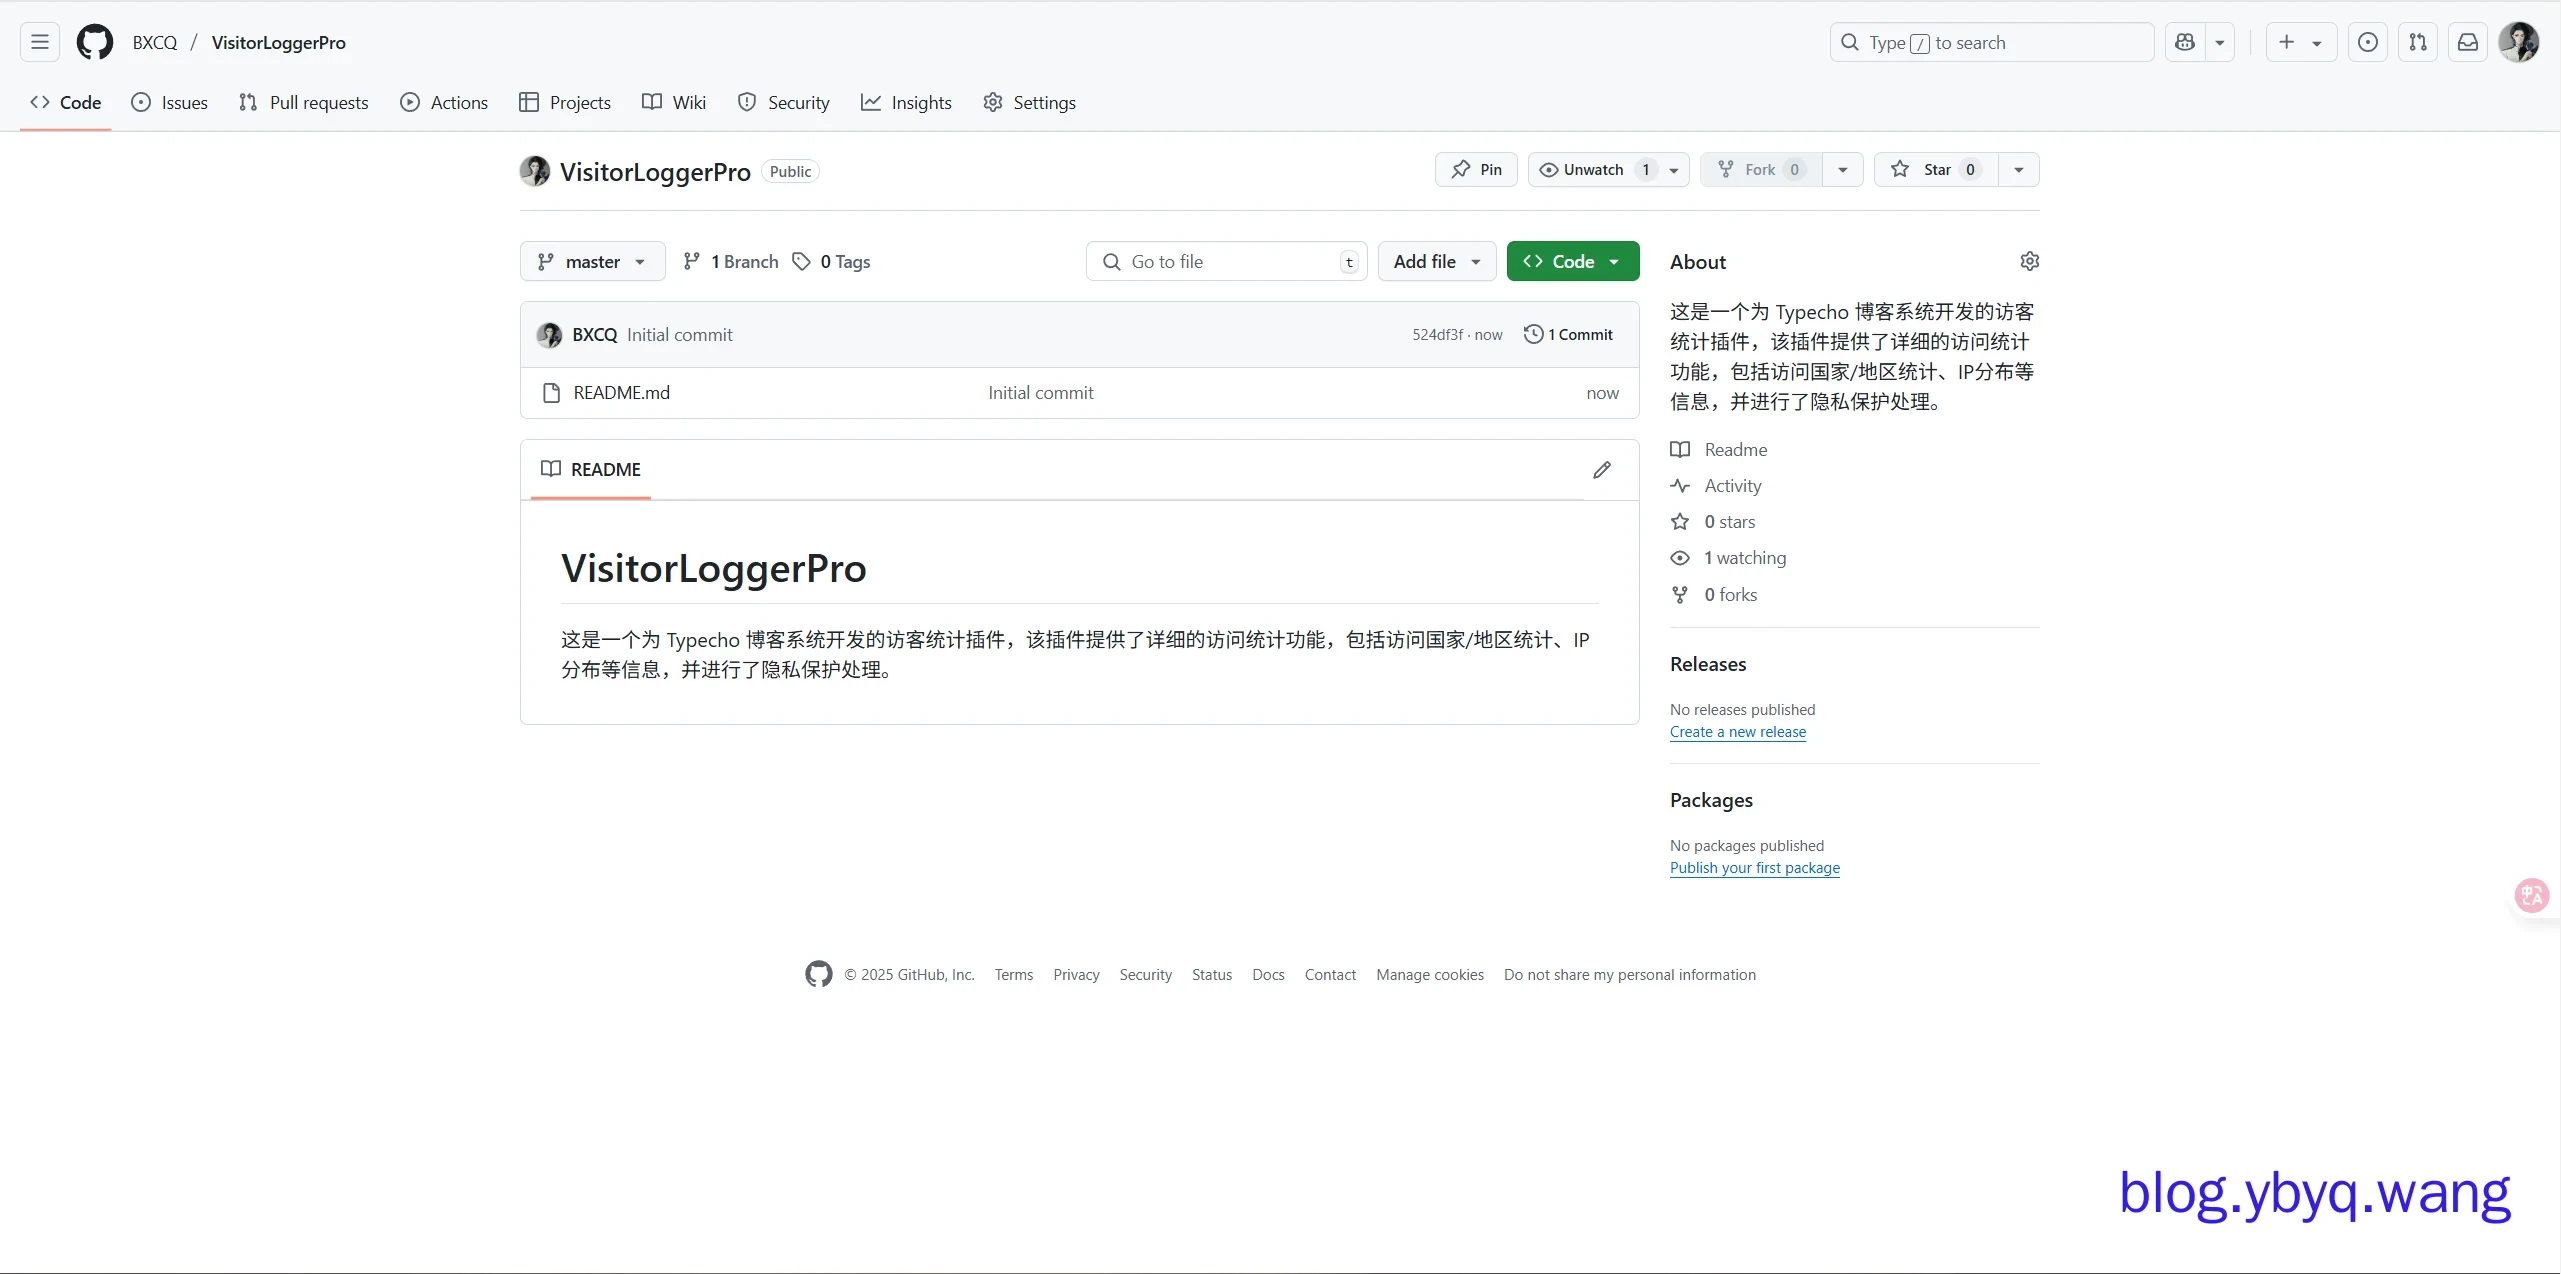Open the footer Contact link
This screenshot has height=1274, width=2561.
(1330, 974)
